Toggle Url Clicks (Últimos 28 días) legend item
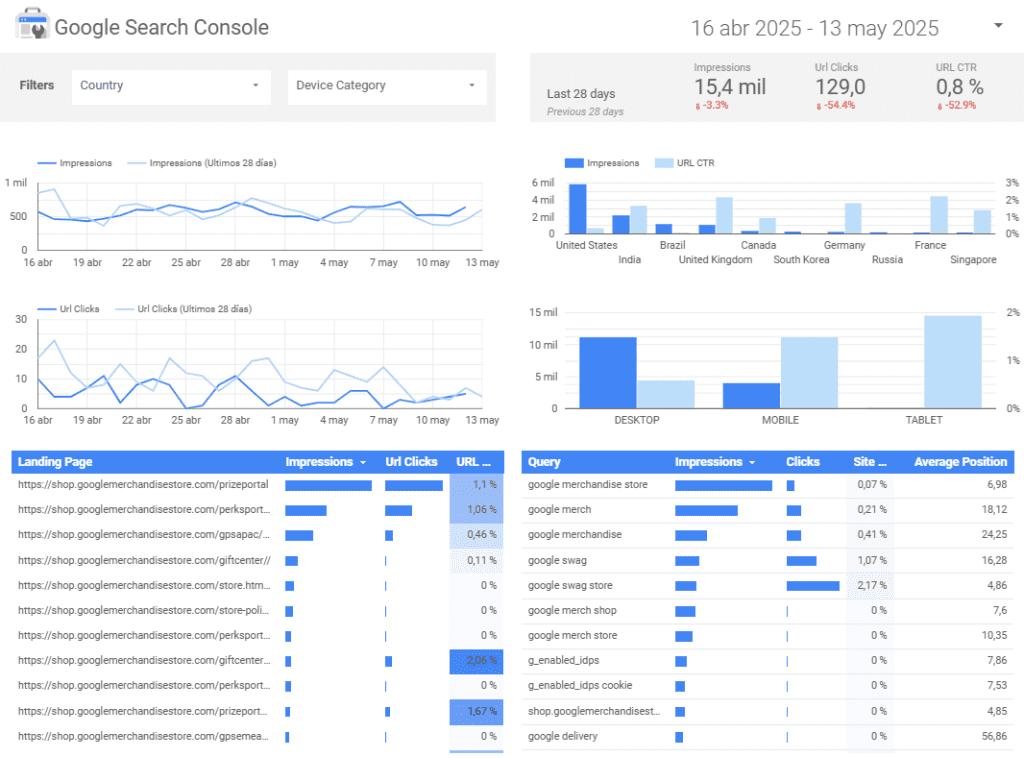The height and width of the screenshot is (758, 1024). [184, 309]
